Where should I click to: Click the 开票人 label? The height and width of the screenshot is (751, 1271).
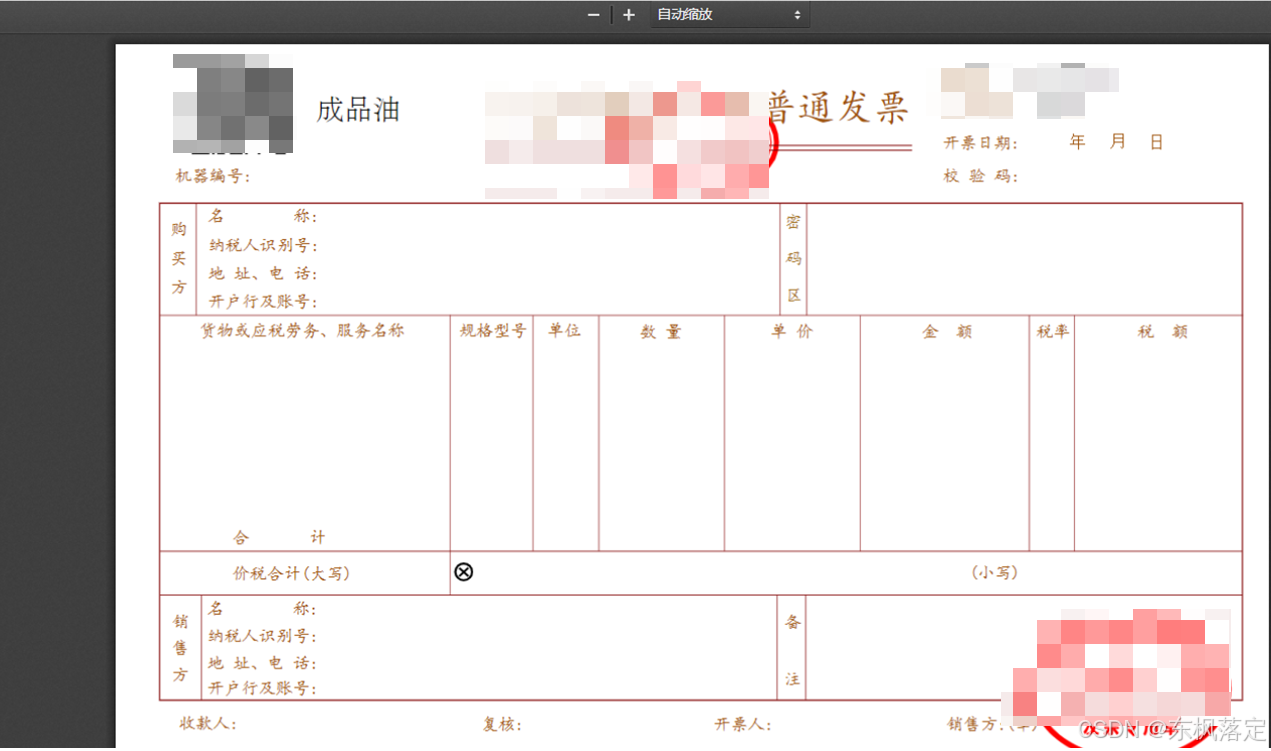tap(742, 724)
